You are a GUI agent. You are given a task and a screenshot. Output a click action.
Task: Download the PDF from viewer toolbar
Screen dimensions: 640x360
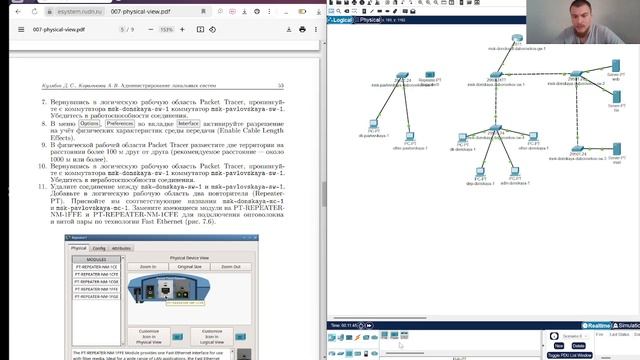tap(289, 29)
